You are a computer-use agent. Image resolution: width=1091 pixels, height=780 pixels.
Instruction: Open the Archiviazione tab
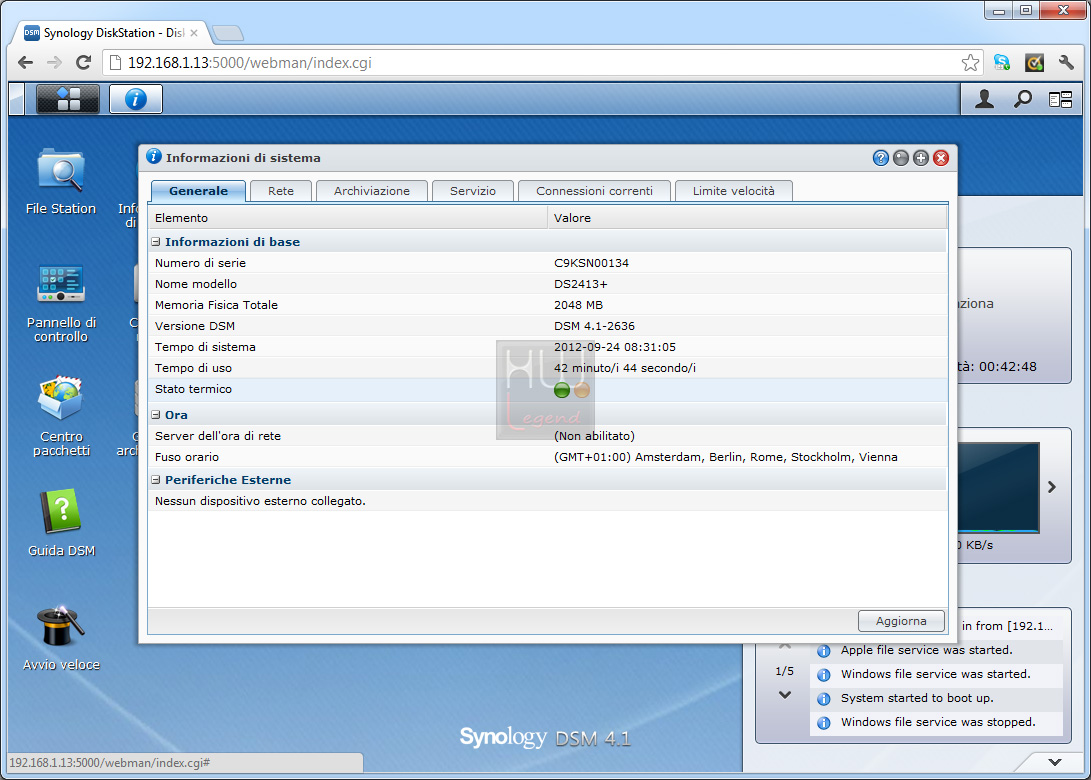[372, 191]
